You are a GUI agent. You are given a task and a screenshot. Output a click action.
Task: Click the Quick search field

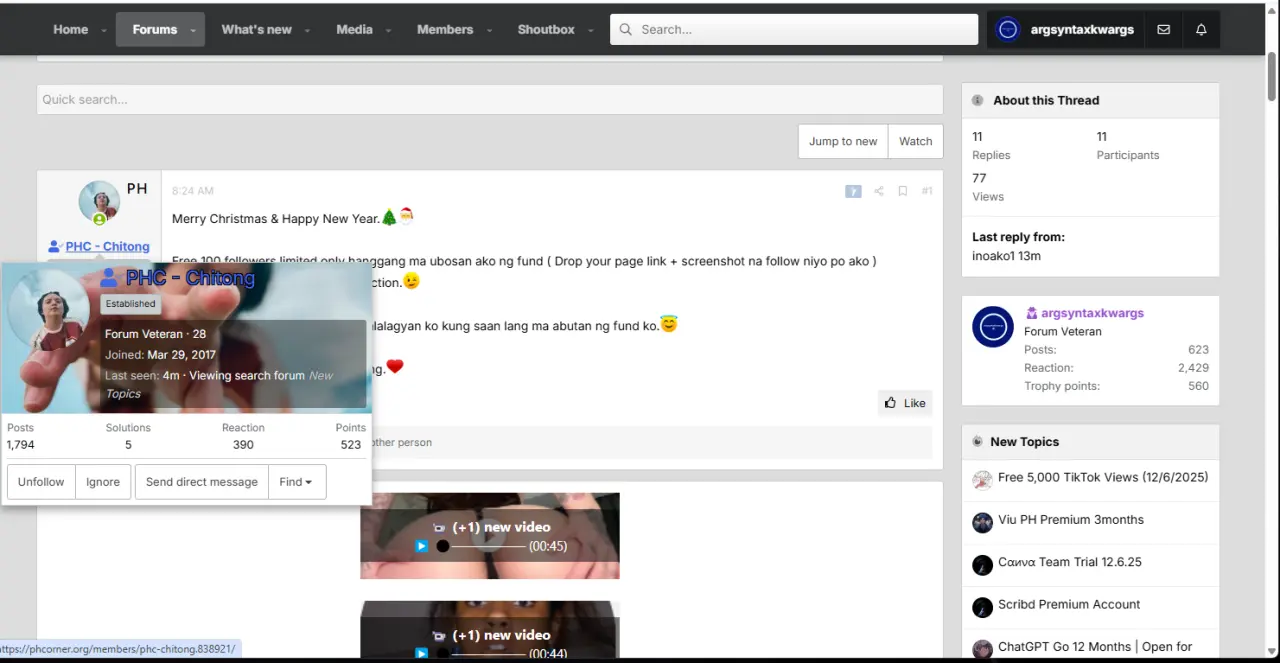[x=490, y=99]
